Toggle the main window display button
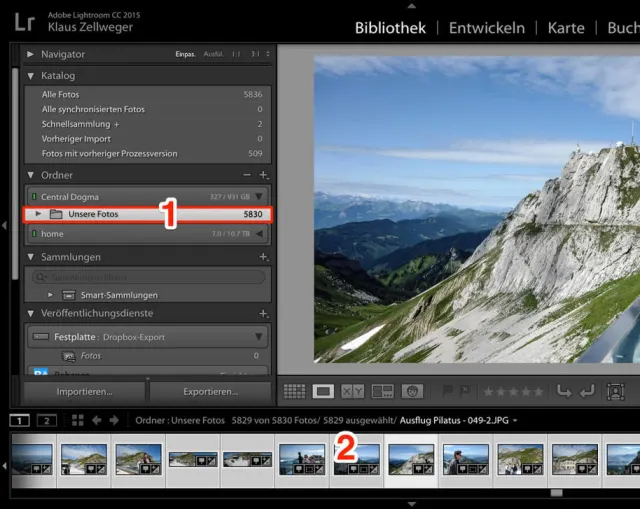Image resolution: width=640 pixels, height=509 pixels. 20,421
